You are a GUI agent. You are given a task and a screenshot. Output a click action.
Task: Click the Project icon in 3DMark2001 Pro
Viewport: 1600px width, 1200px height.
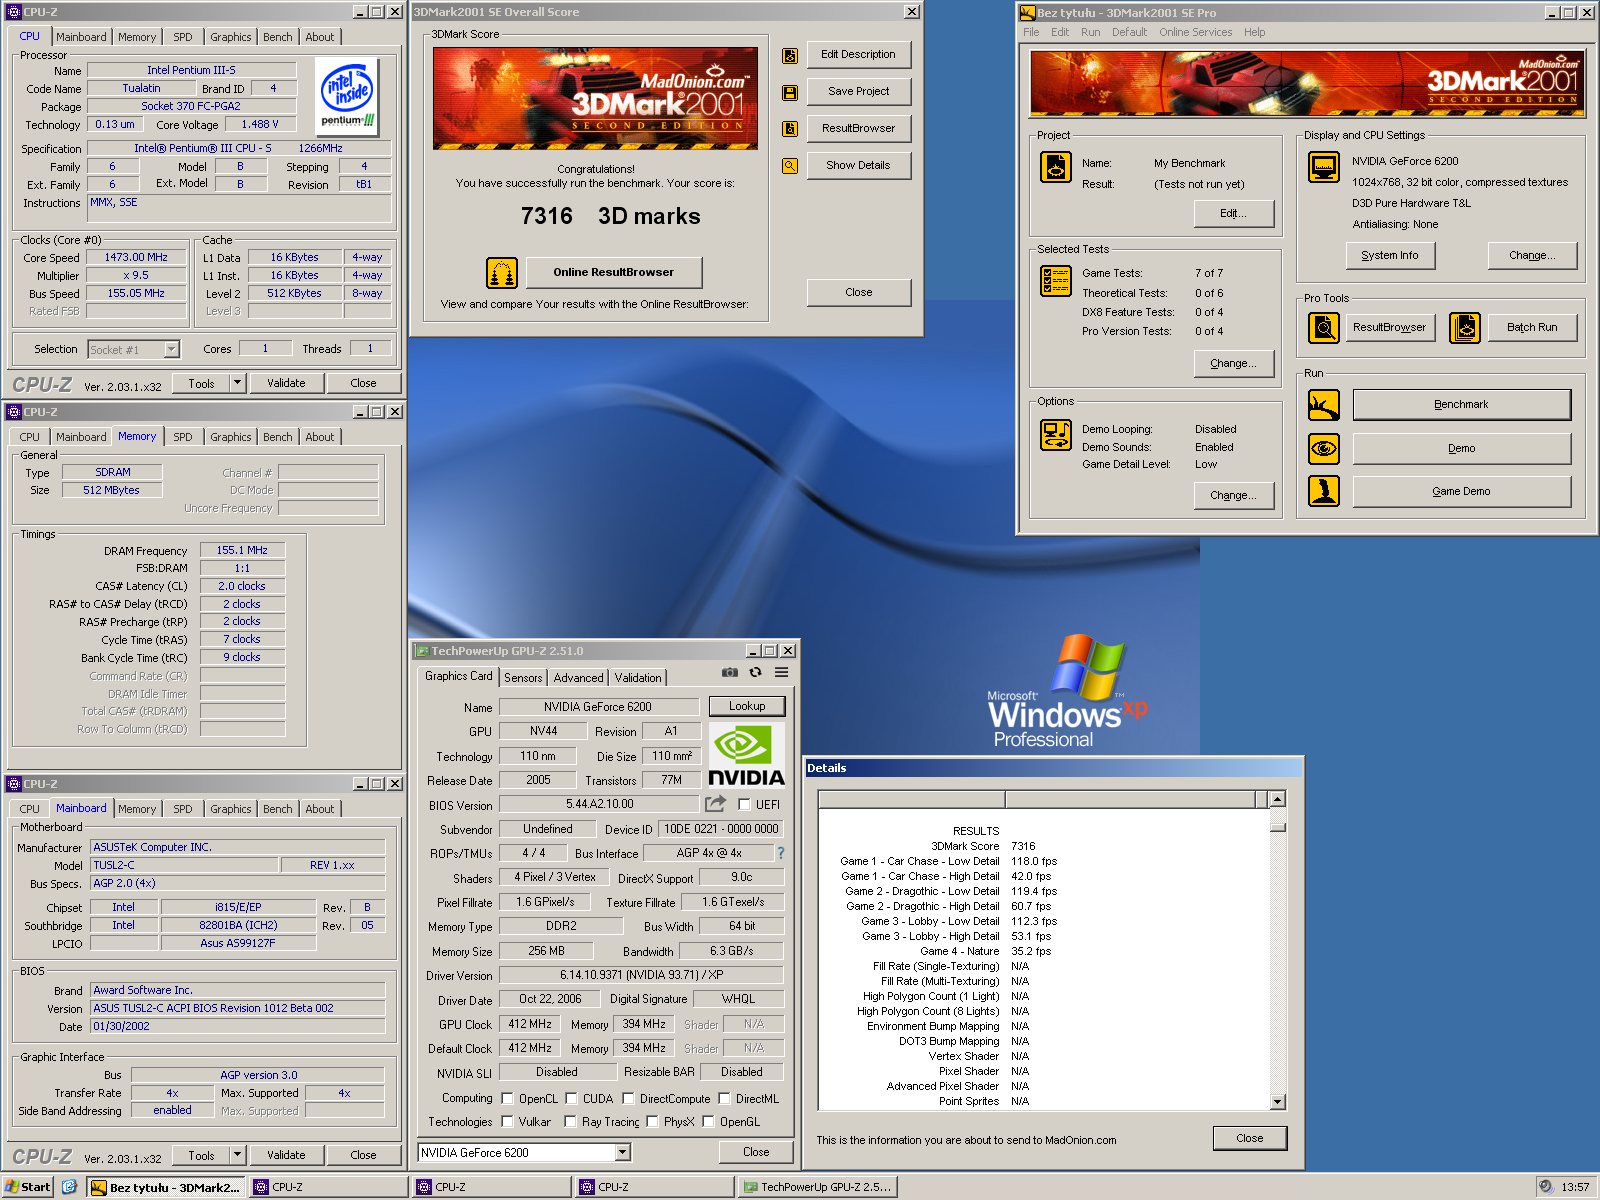(x=1056, y=167)
